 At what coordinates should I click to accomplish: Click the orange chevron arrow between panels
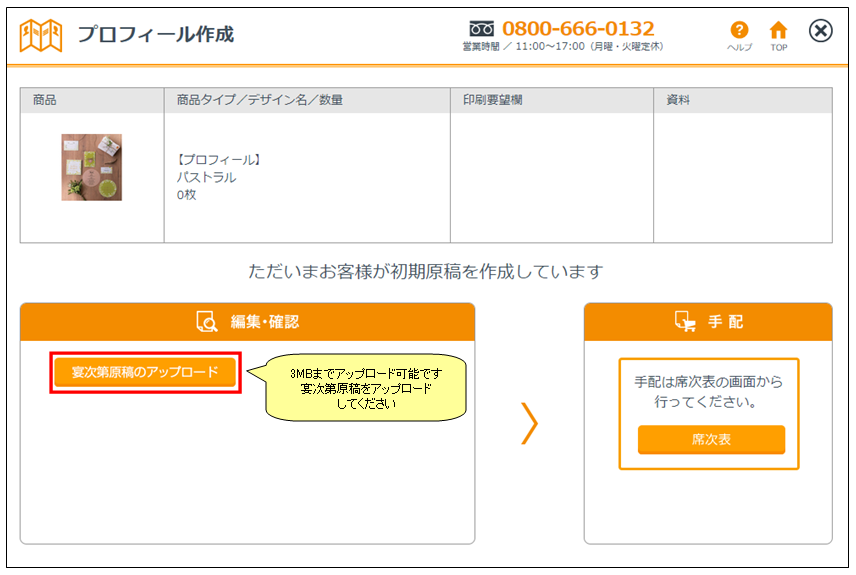[x=529, y=424]
